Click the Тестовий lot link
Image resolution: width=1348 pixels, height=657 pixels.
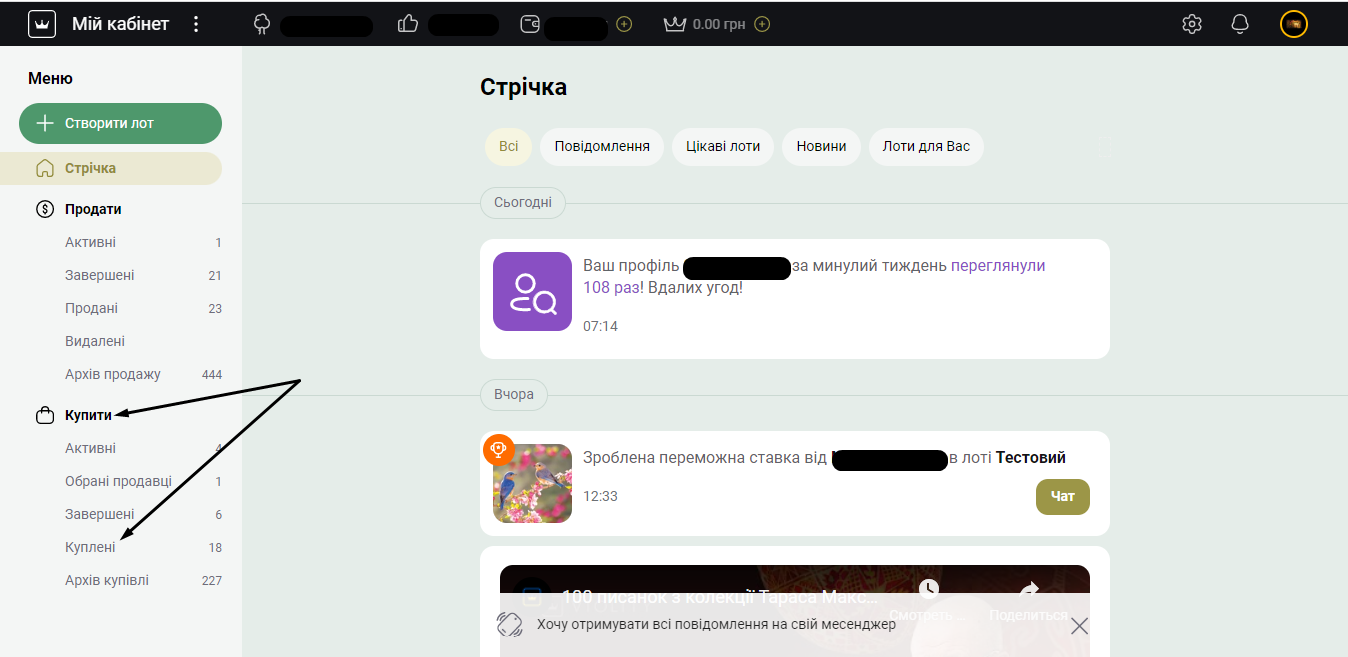coord(1031,458)
